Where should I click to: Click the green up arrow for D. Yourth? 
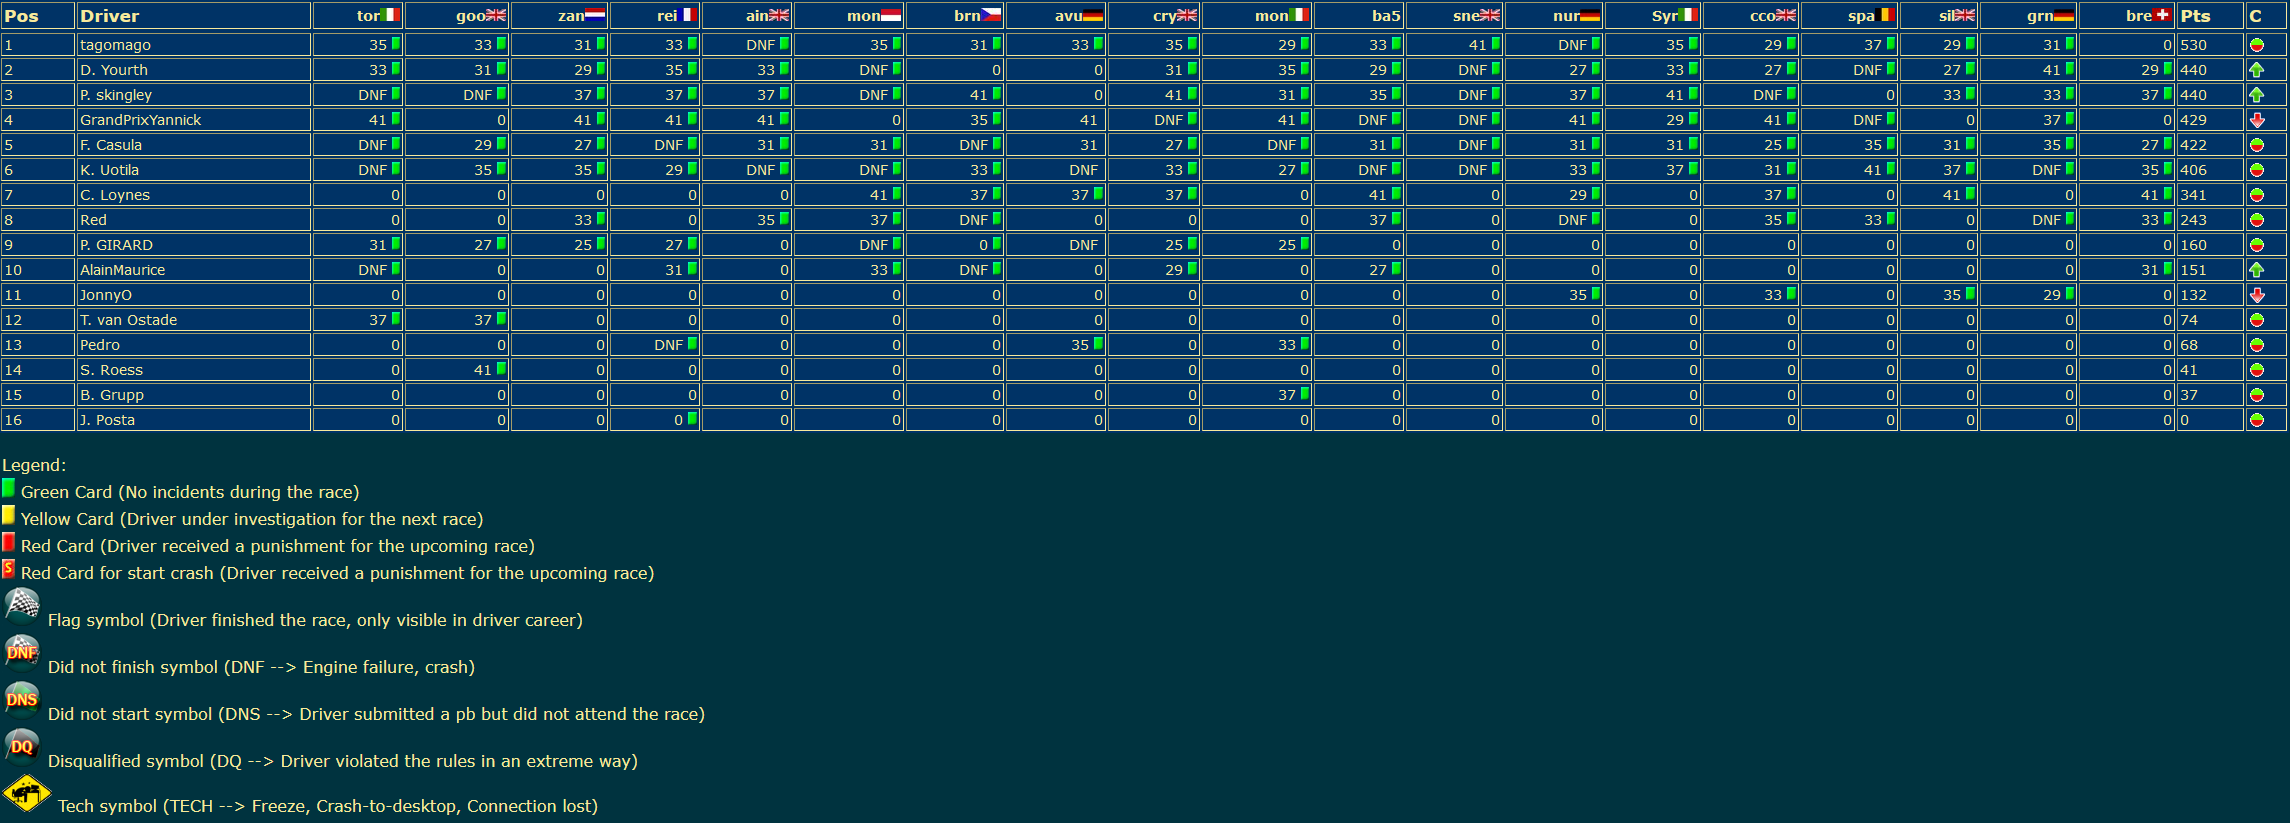pos(2257,70)
